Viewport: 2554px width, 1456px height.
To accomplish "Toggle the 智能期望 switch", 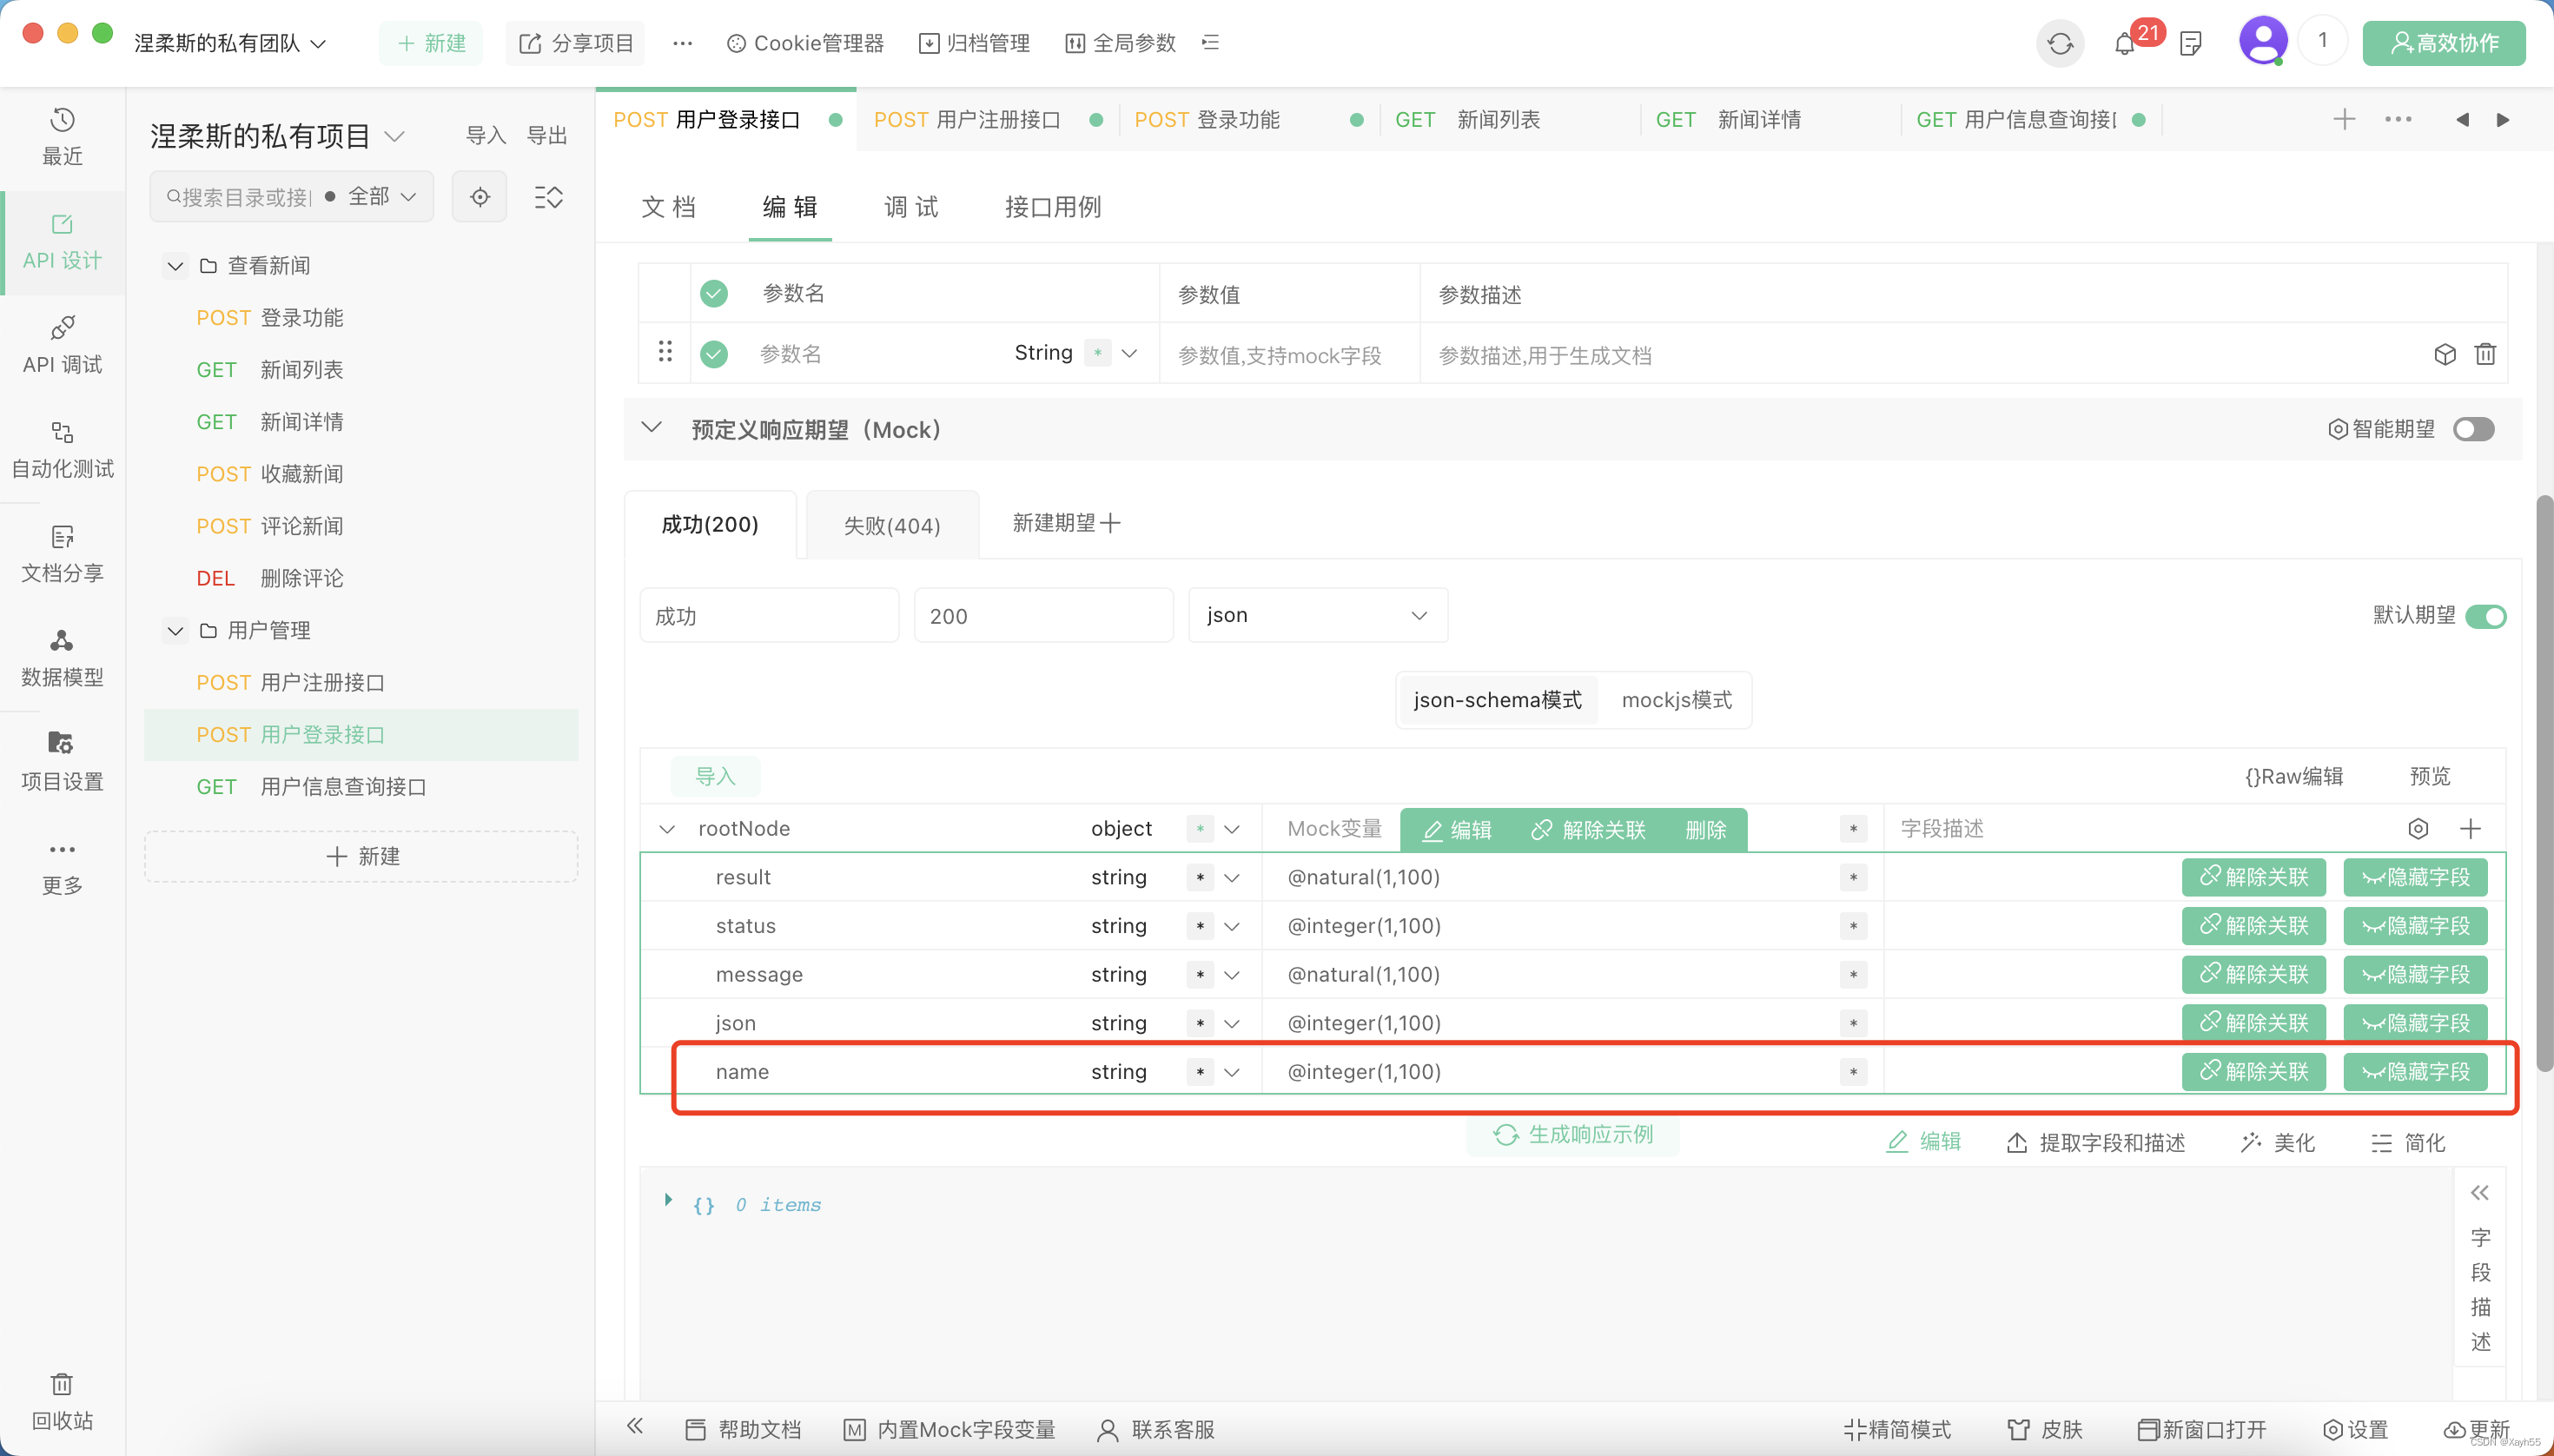I will [x=2474, y=429].
